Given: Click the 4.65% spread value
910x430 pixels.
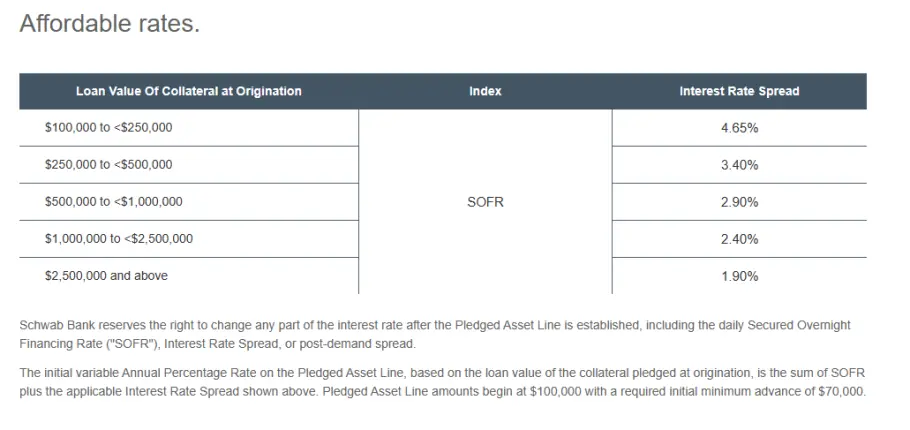Looking at the screenshot, I should 739,128.
